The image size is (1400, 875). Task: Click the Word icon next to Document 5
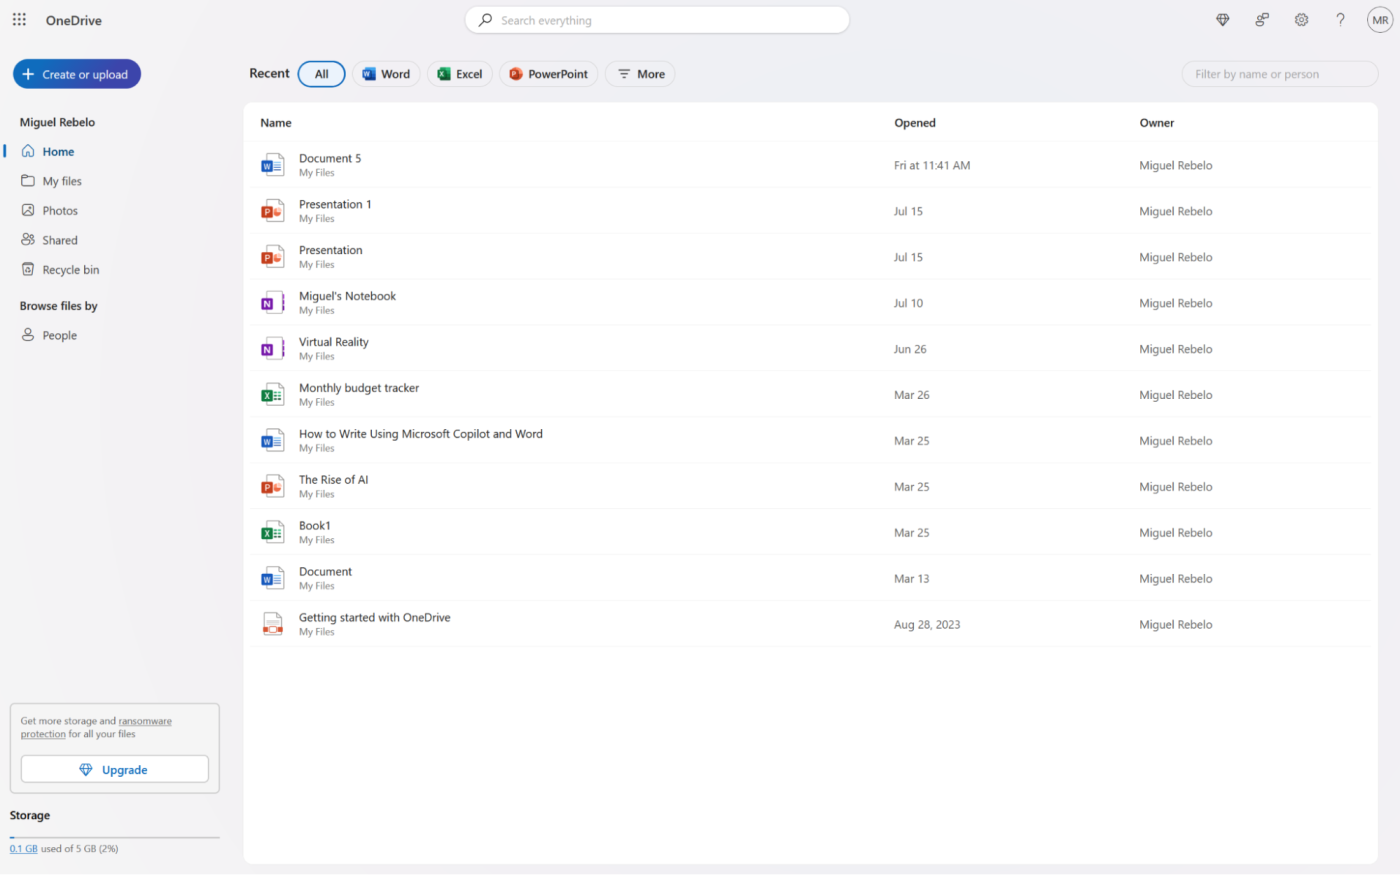(x=272, y=165)
